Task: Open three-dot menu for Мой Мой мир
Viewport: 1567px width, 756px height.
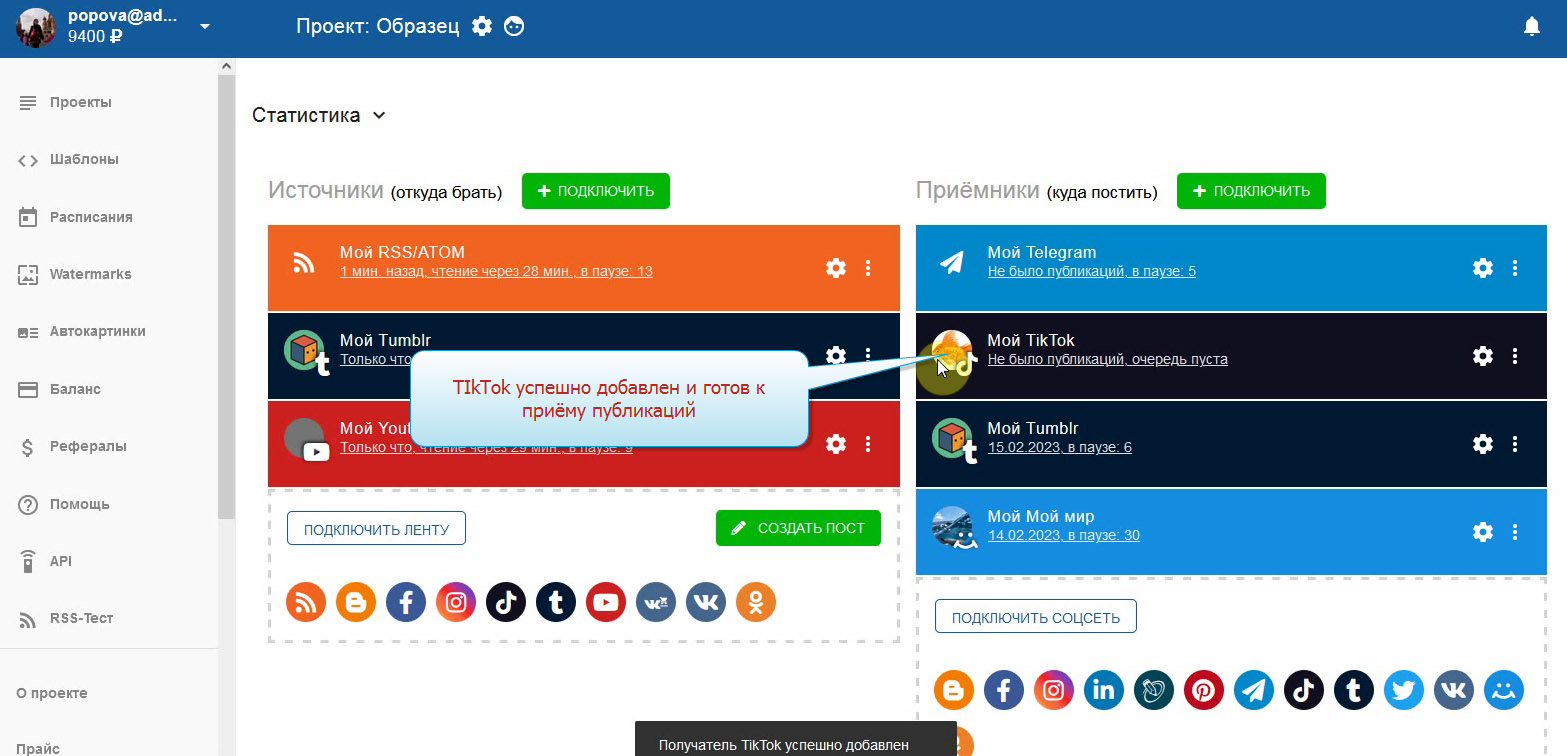Action: [1515, 532]
